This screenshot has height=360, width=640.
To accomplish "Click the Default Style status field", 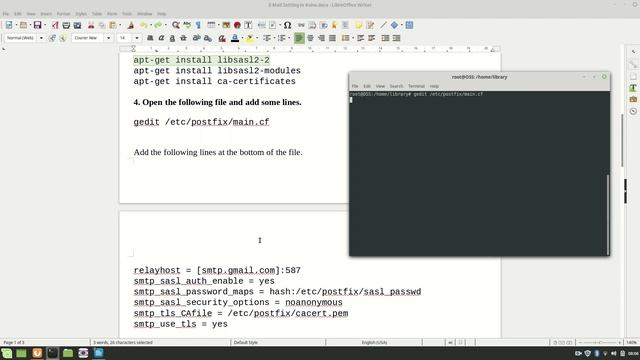I will pos(245,342).
